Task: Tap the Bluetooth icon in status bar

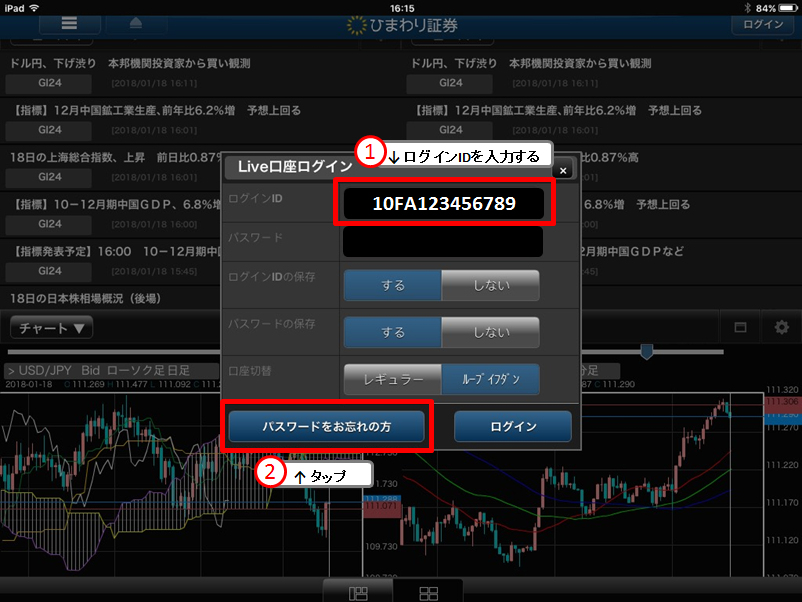Action: [x=747, y=8]
